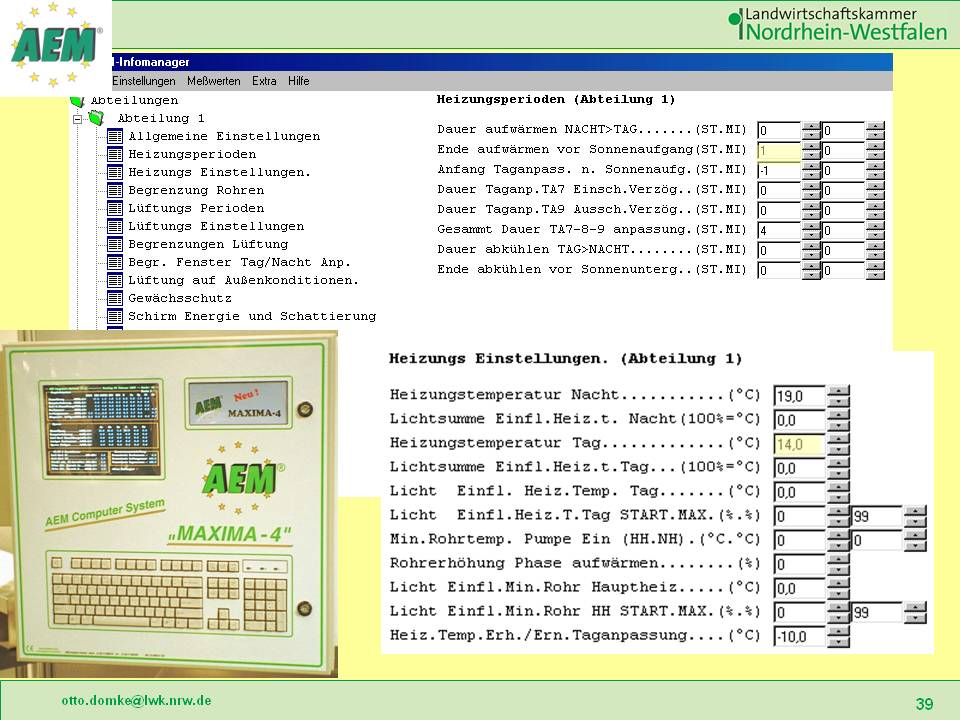Select the Gewächsschutz tree icon
This screenshot has width=960, height=720.
click(115, 298)
